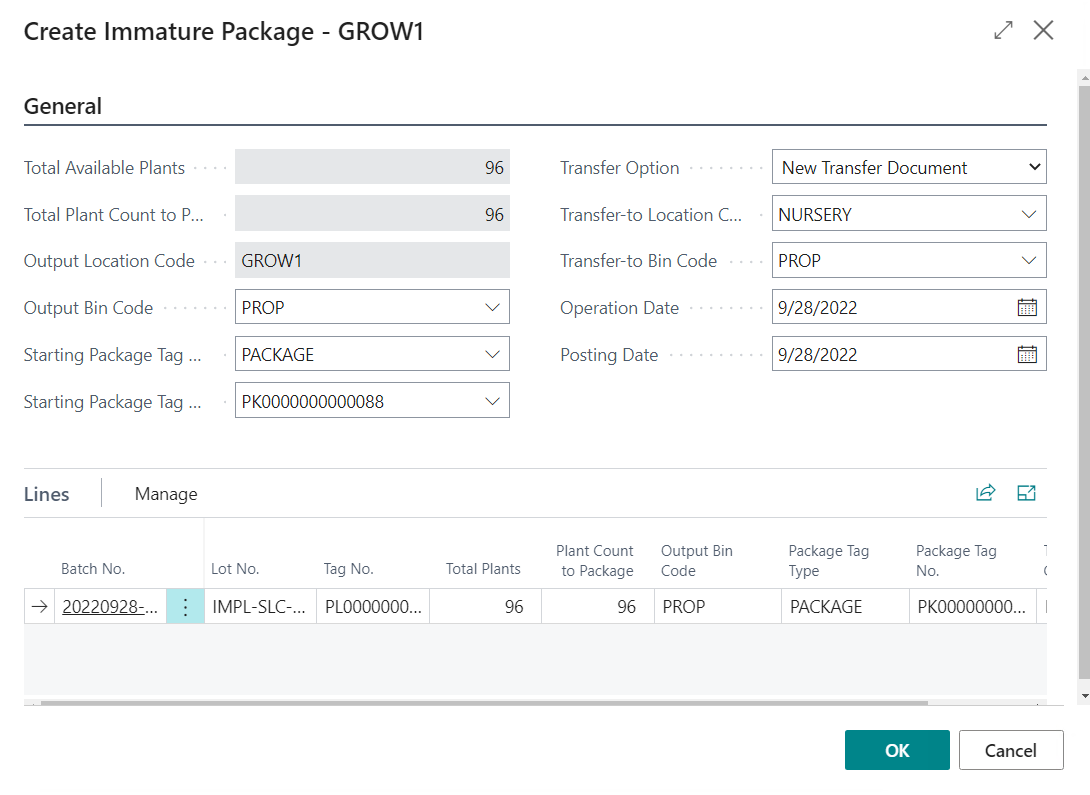
Task: Expand the dialog to full screen
Action: (x=1003, y=30)
